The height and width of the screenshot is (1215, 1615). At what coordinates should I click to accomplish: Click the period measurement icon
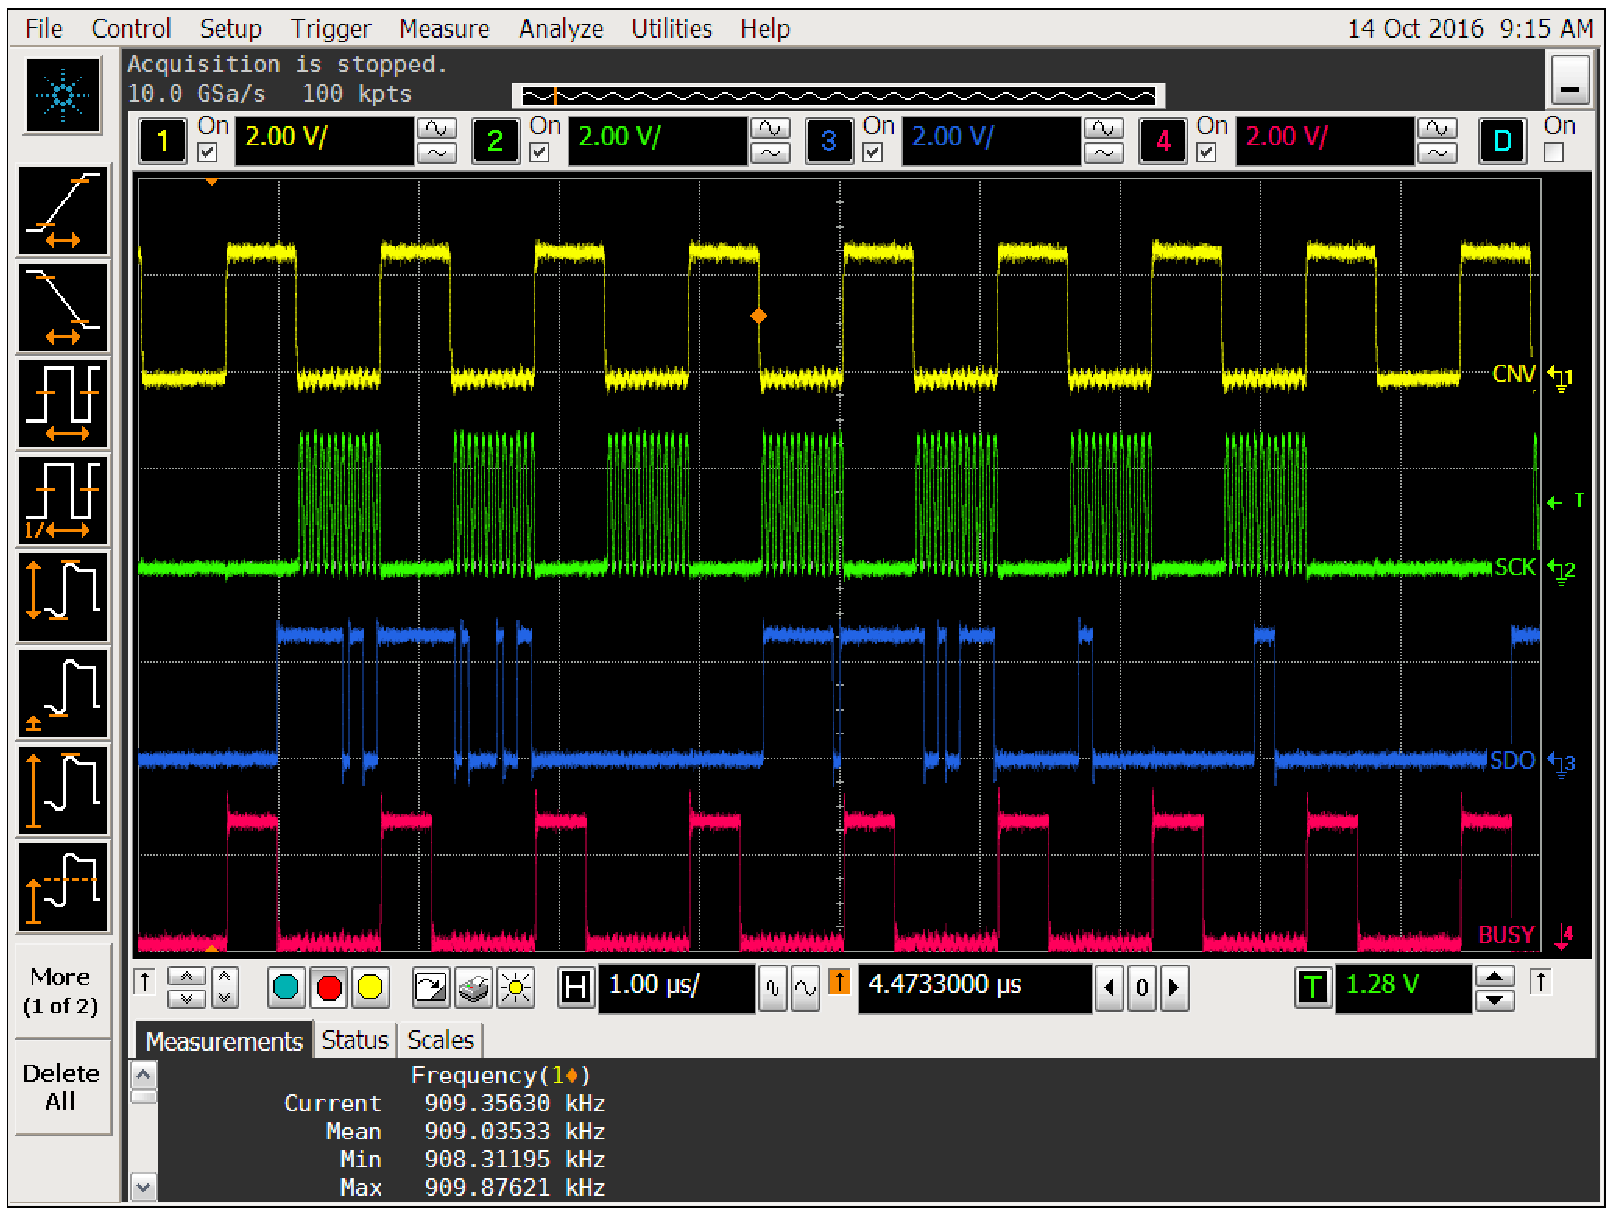point(63,404)
